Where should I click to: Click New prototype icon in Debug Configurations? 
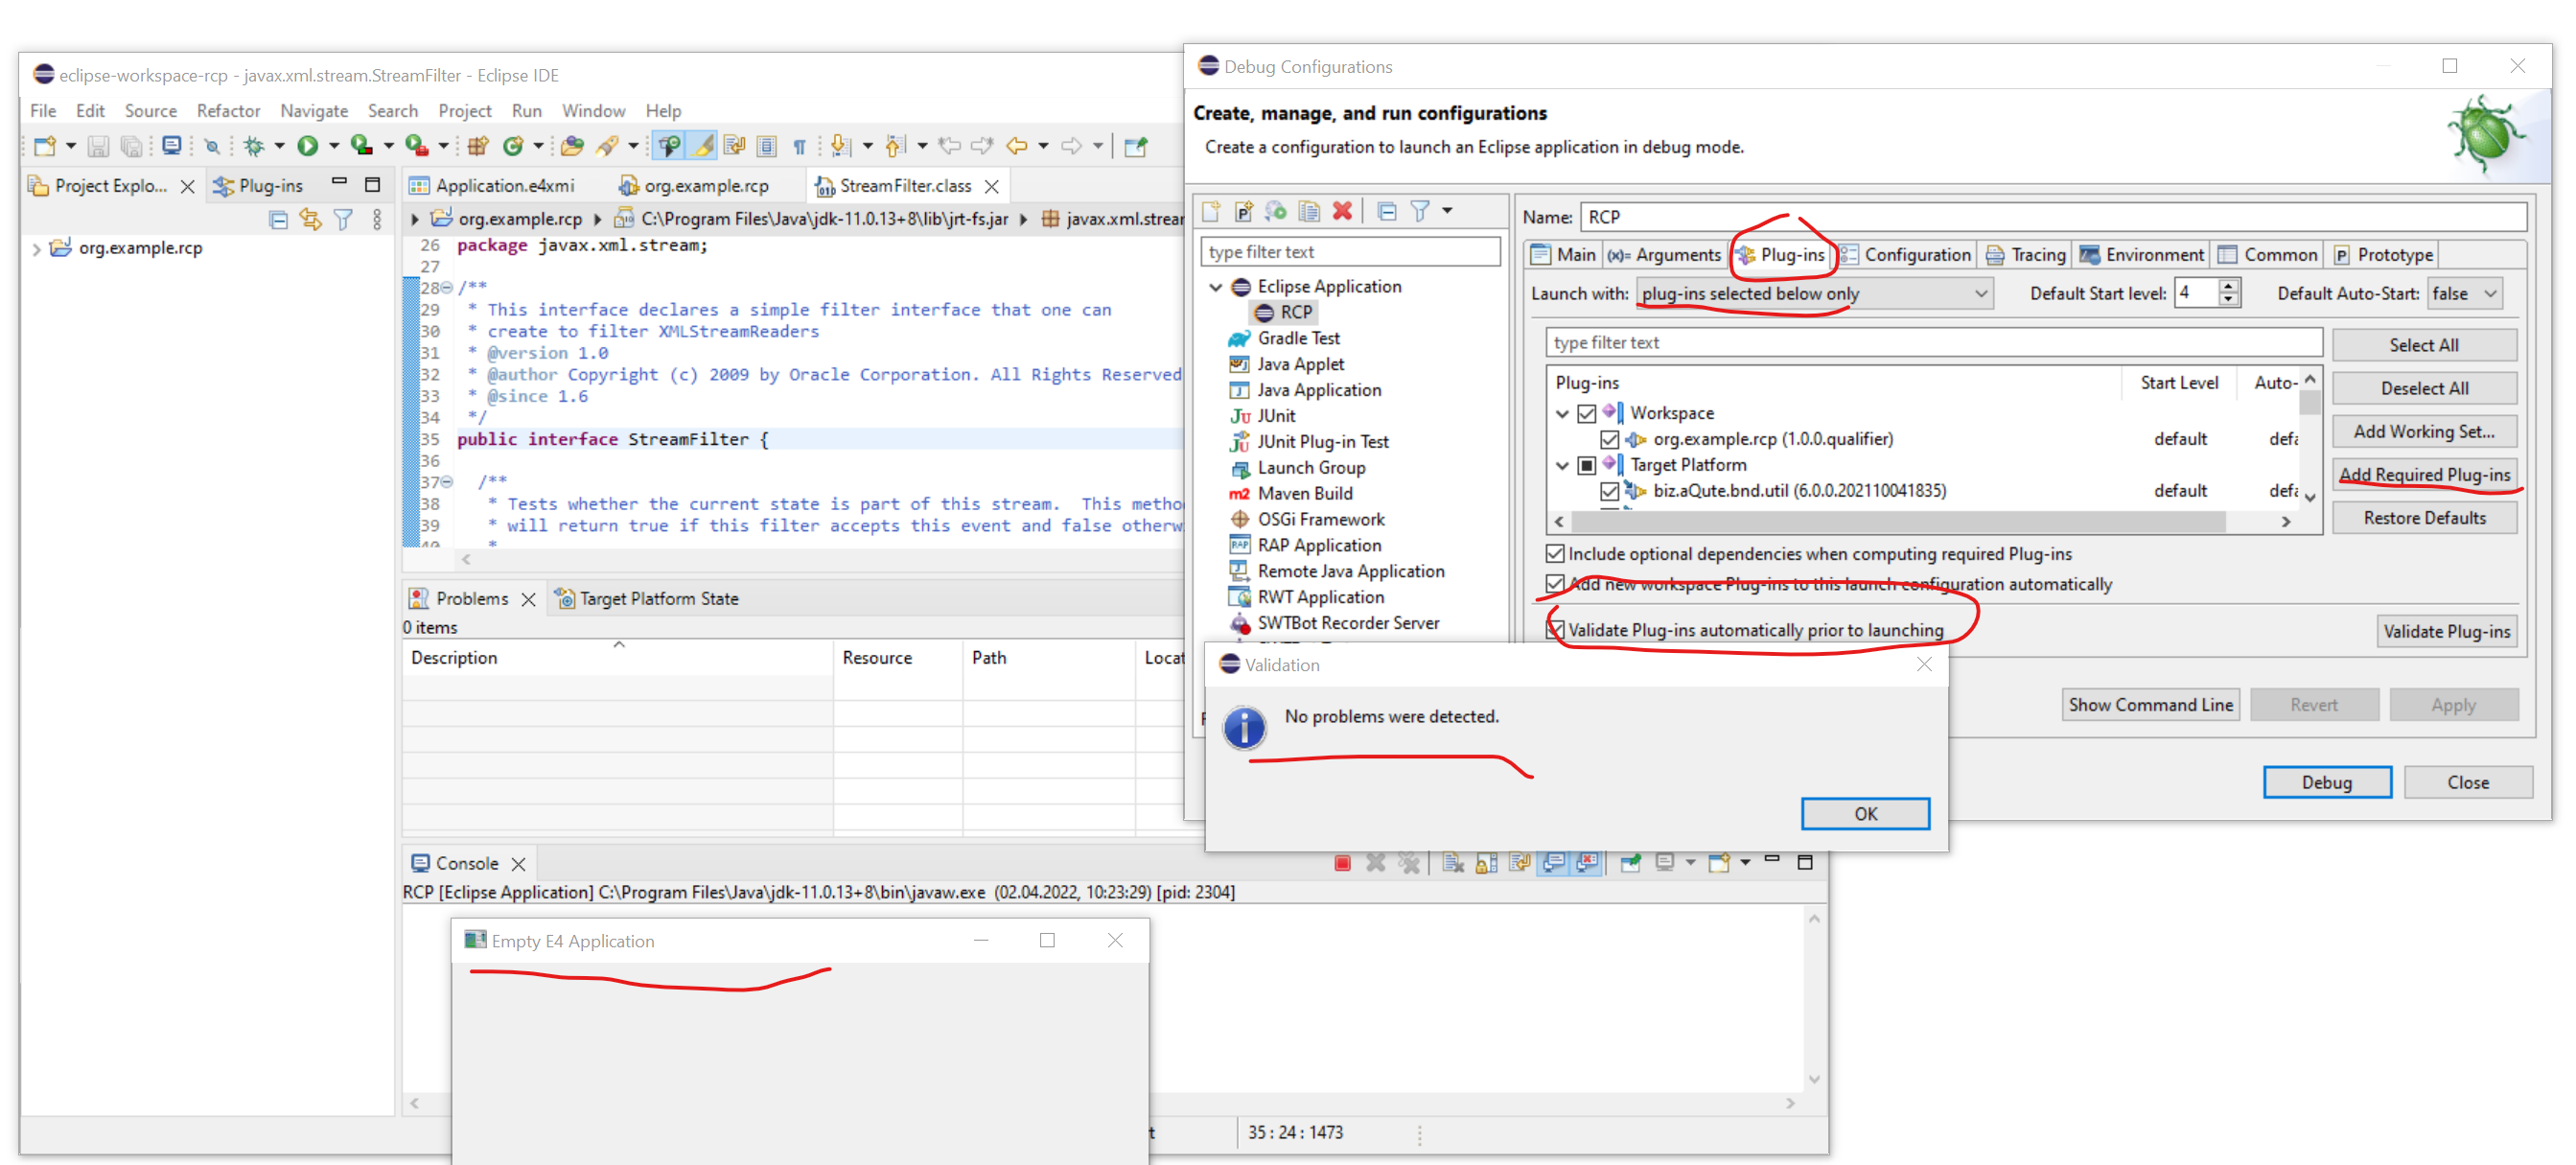pyautogui.click(x=1243, y=211)
